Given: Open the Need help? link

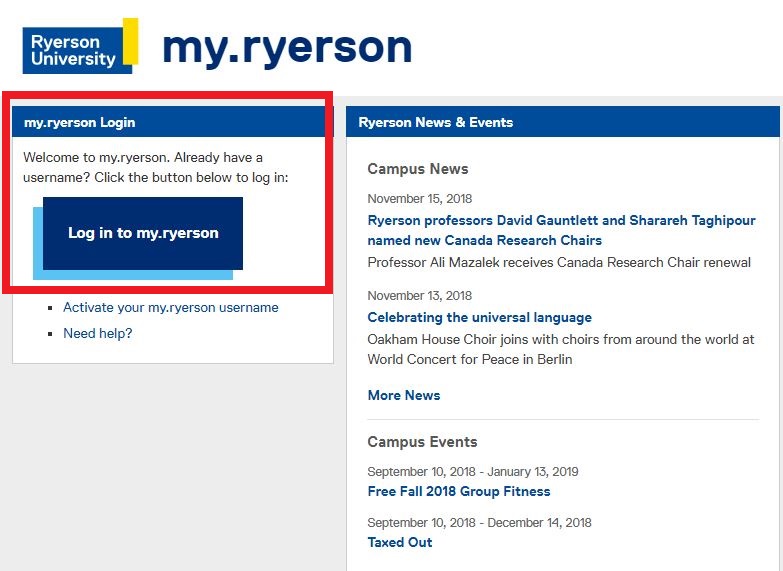Looking at the screenshot, I should tap(97, 333).
